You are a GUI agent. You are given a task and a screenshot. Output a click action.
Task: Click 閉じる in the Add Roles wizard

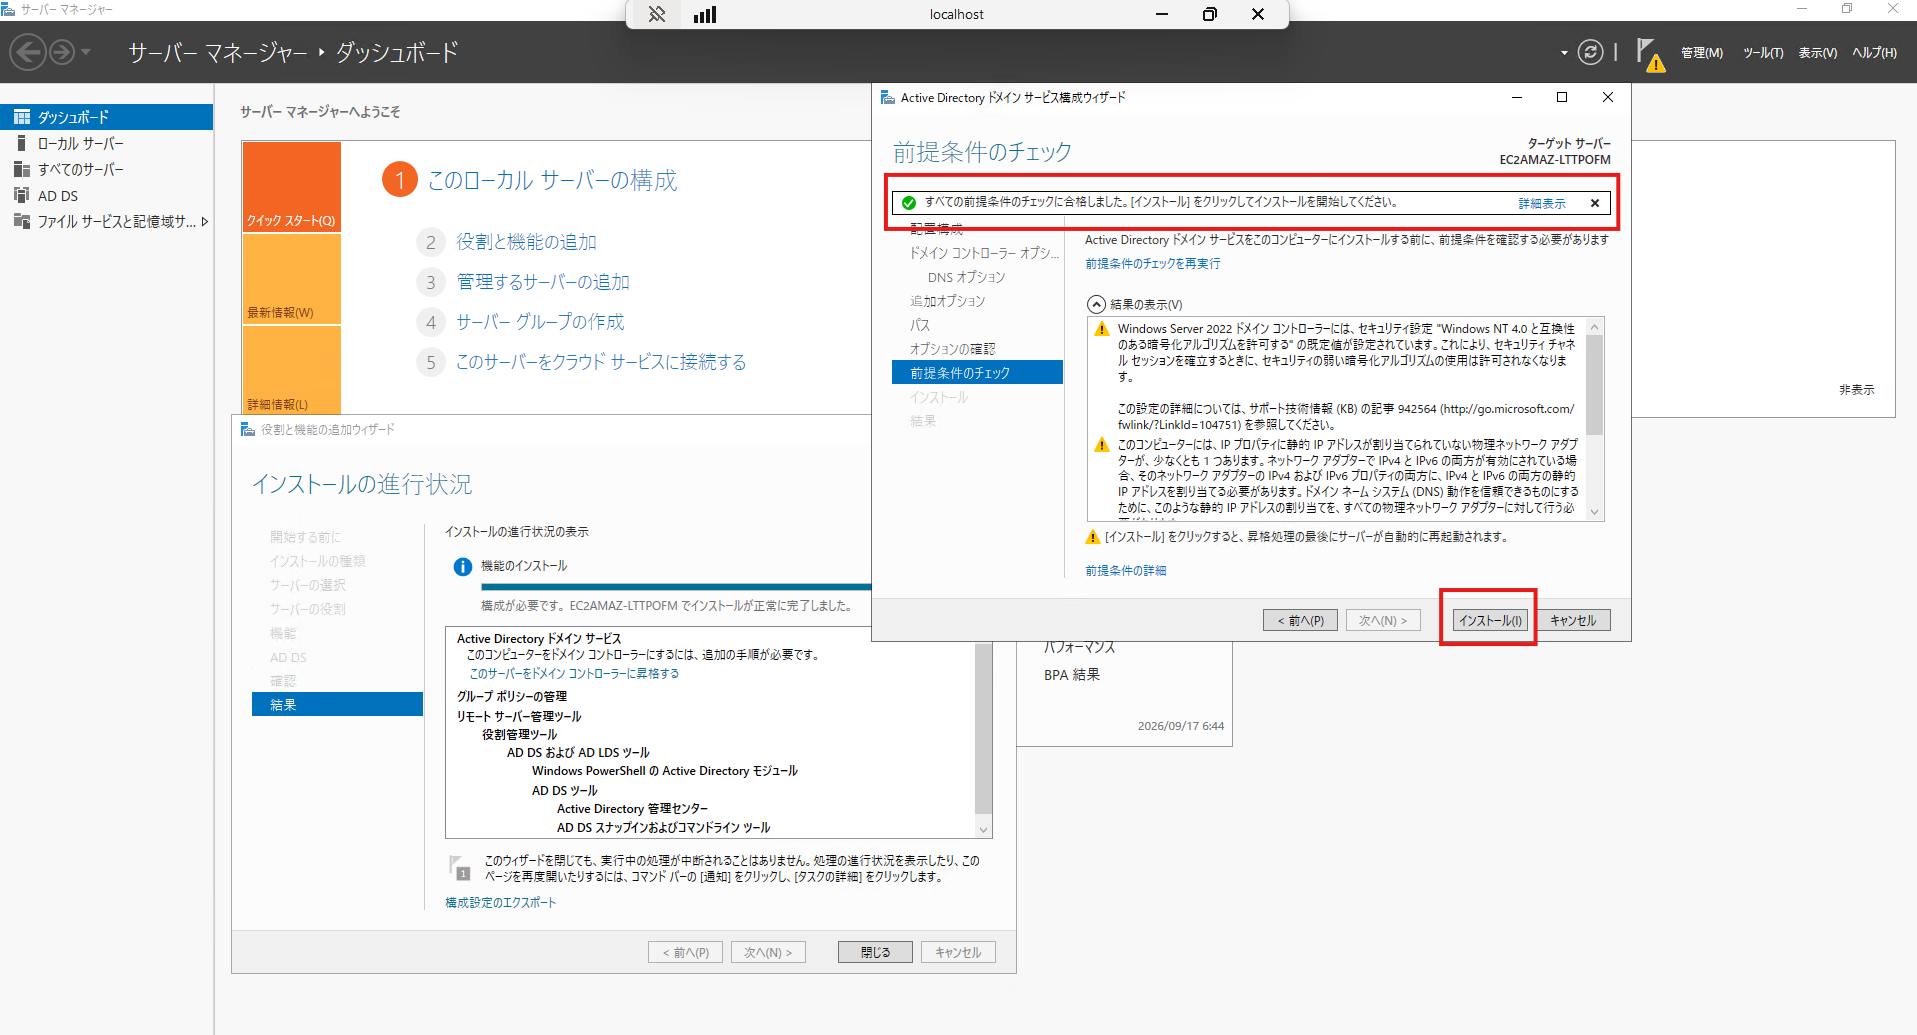point(875,953)
